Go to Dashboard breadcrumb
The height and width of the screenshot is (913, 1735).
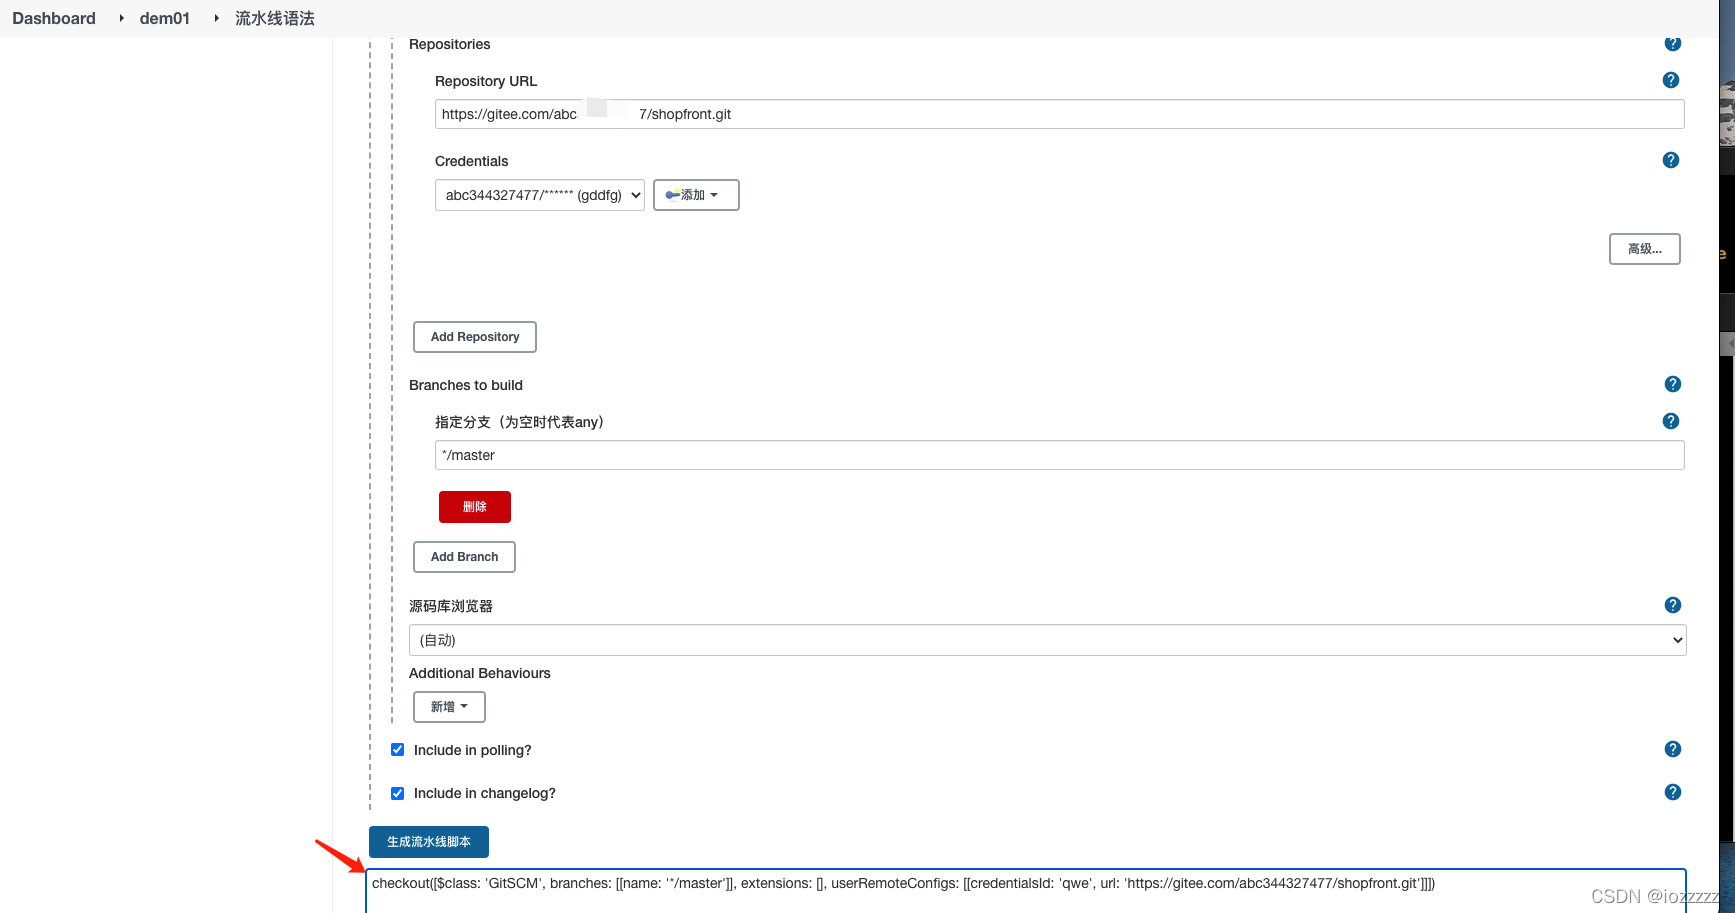(x=54, y=18)
